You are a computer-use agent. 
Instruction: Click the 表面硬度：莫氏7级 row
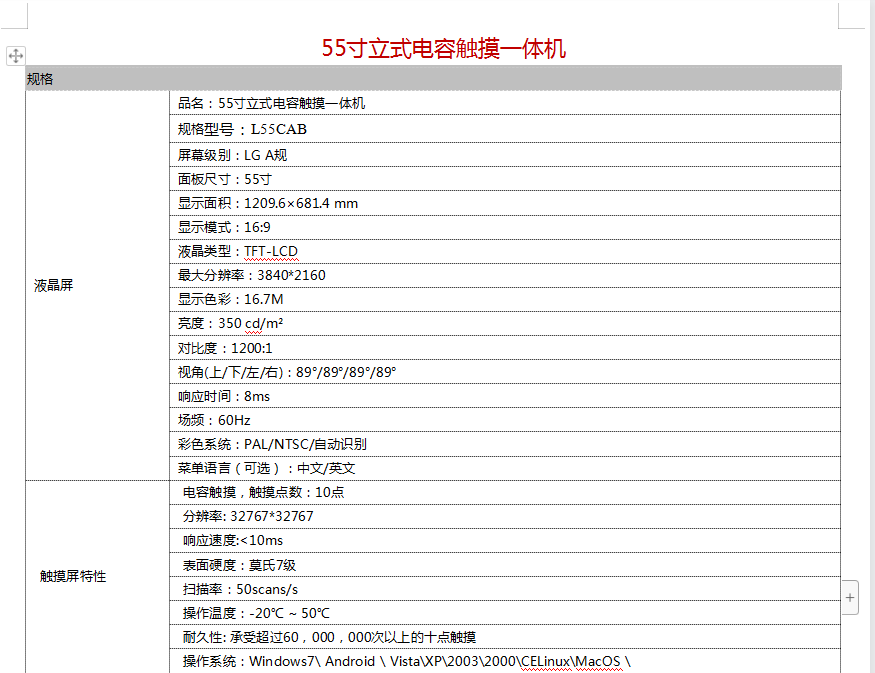pyautogui.click(x=505, y=565)
